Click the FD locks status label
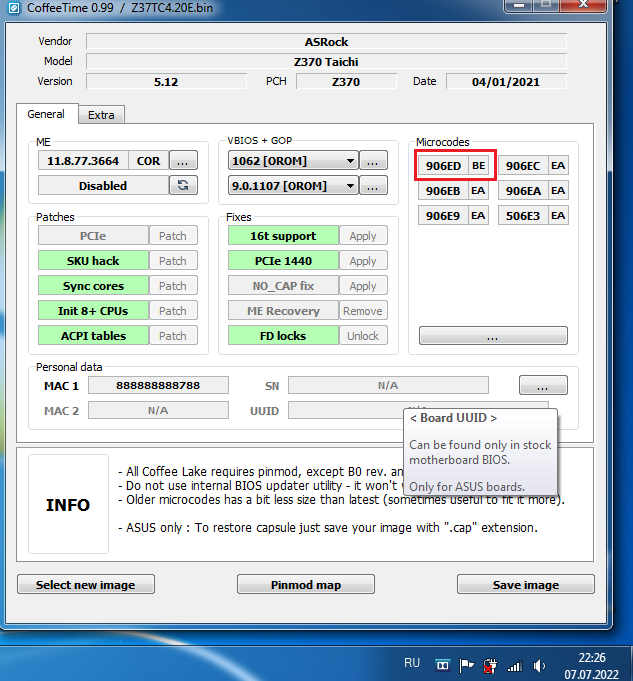 (283, 336)
